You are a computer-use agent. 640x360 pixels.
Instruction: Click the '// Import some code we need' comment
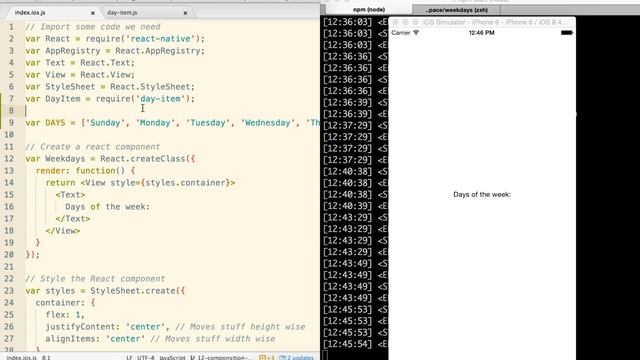(x=93, y=27)
